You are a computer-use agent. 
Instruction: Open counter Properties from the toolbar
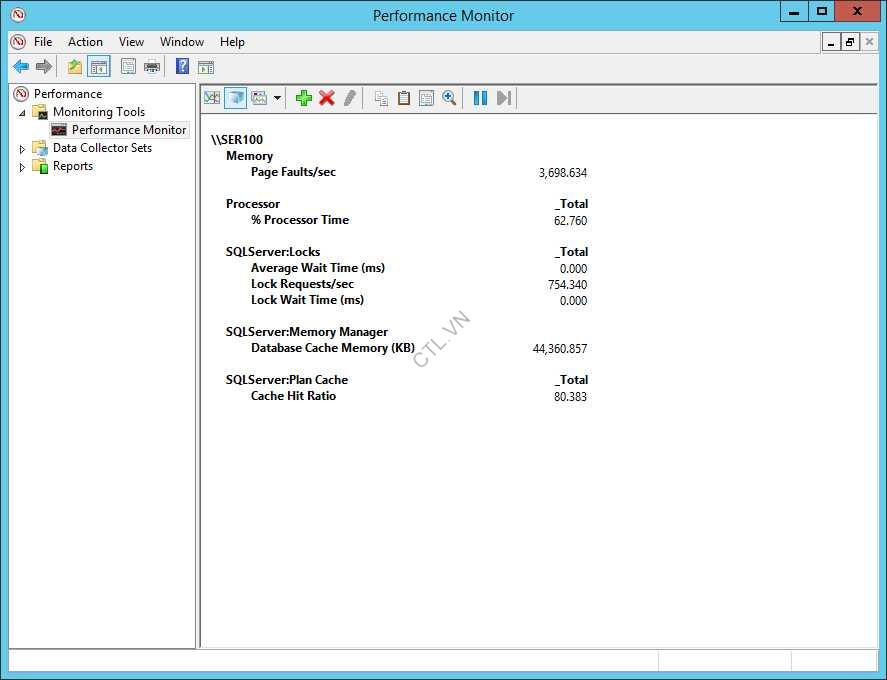tap(427, 97)
